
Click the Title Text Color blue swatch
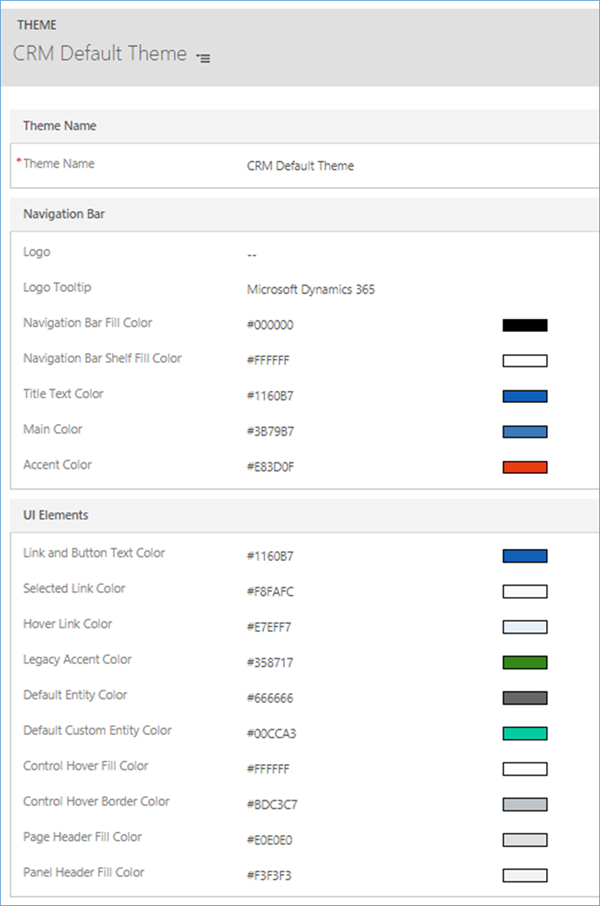tap(524, 396)
